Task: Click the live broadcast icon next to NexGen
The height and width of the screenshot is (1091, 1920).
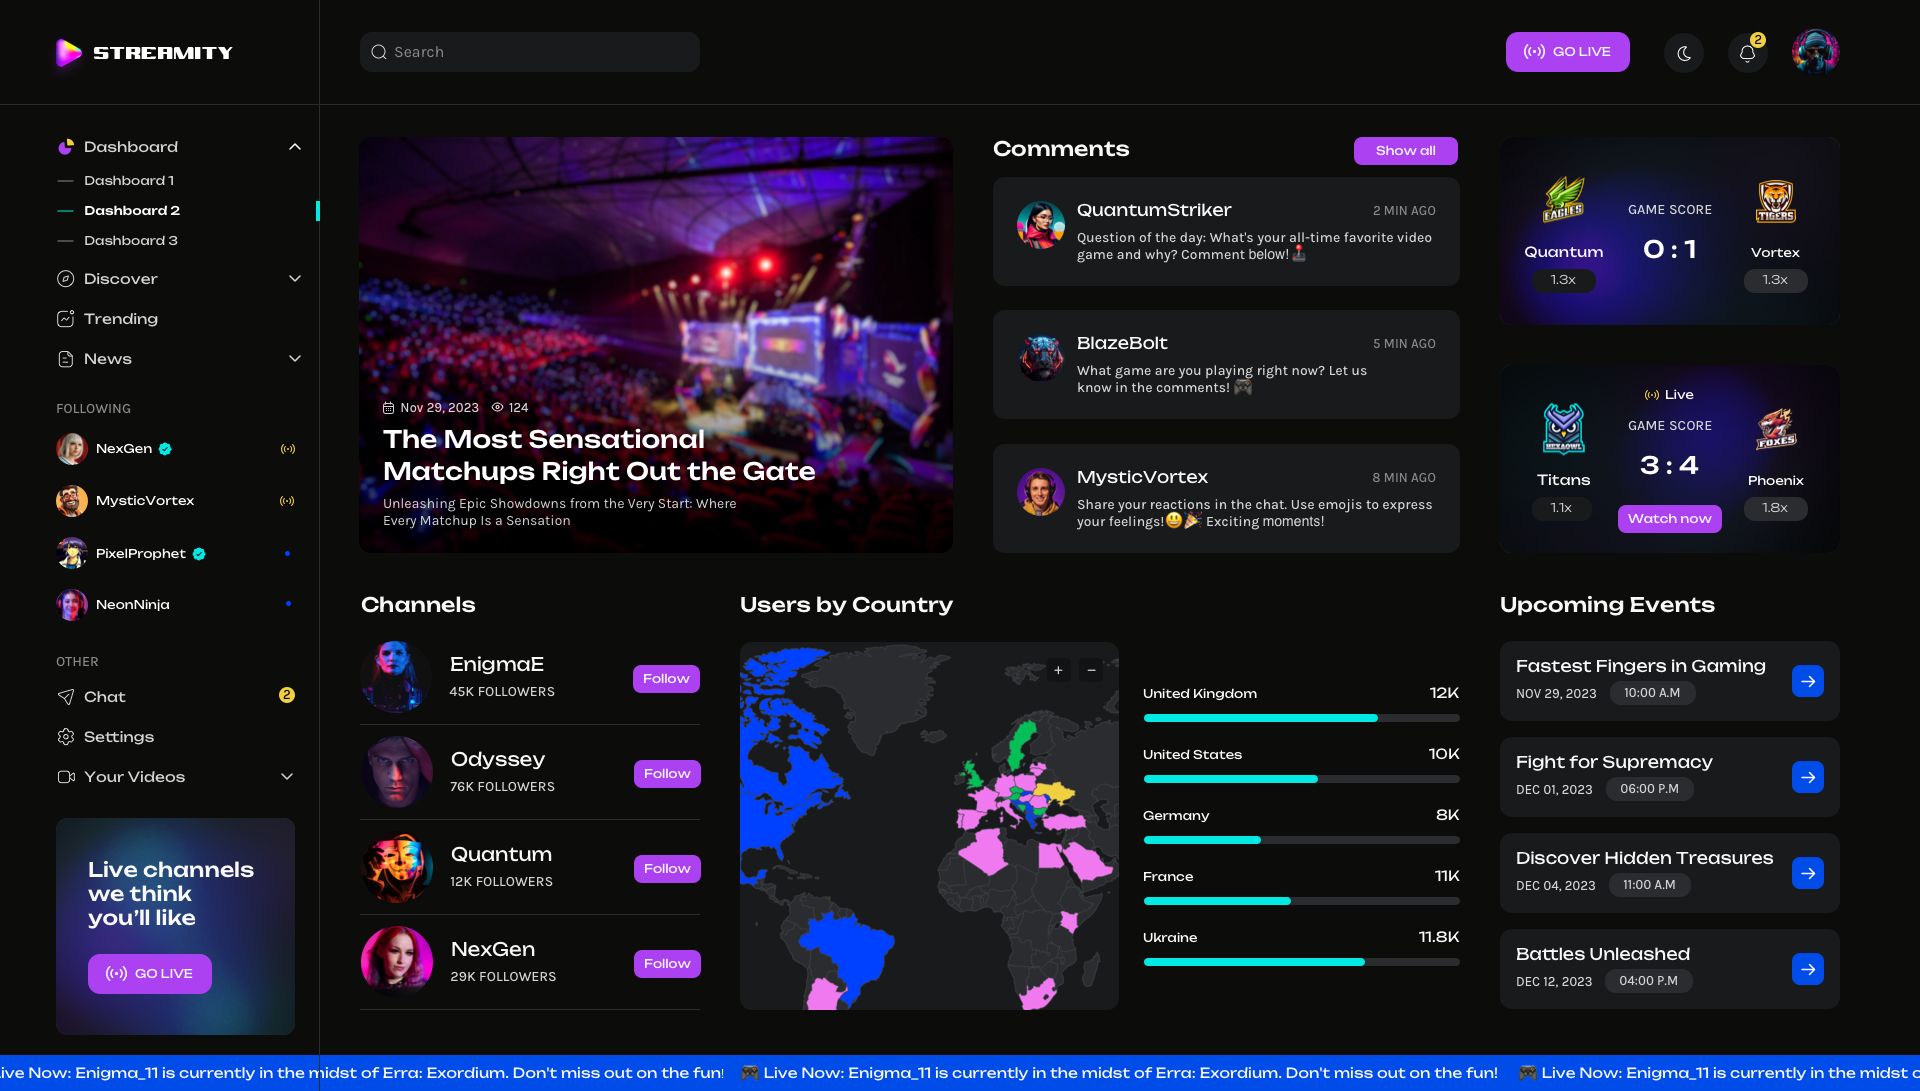Action: click(288, 448)
